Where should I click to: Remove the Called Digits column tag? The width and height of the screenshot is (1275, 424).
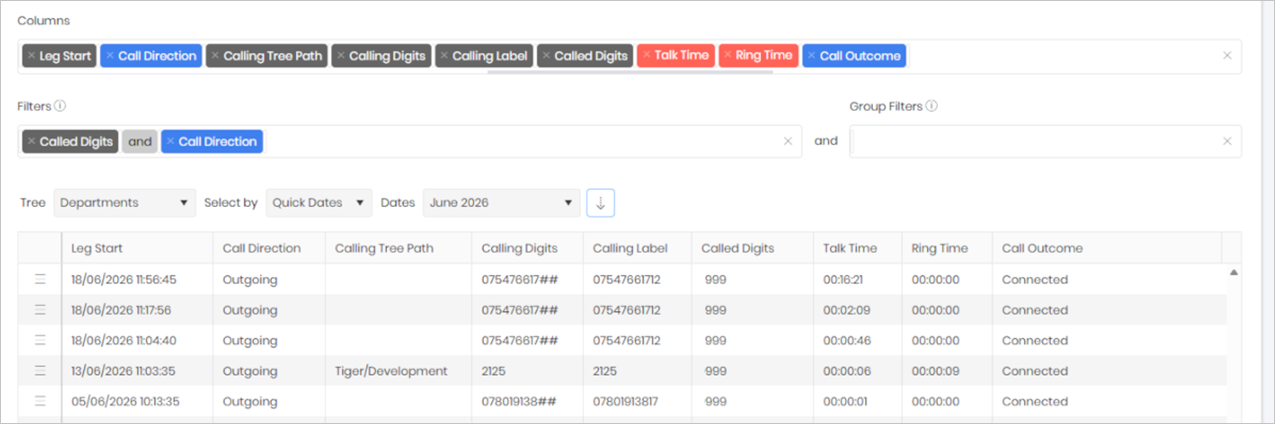[546, 56]
